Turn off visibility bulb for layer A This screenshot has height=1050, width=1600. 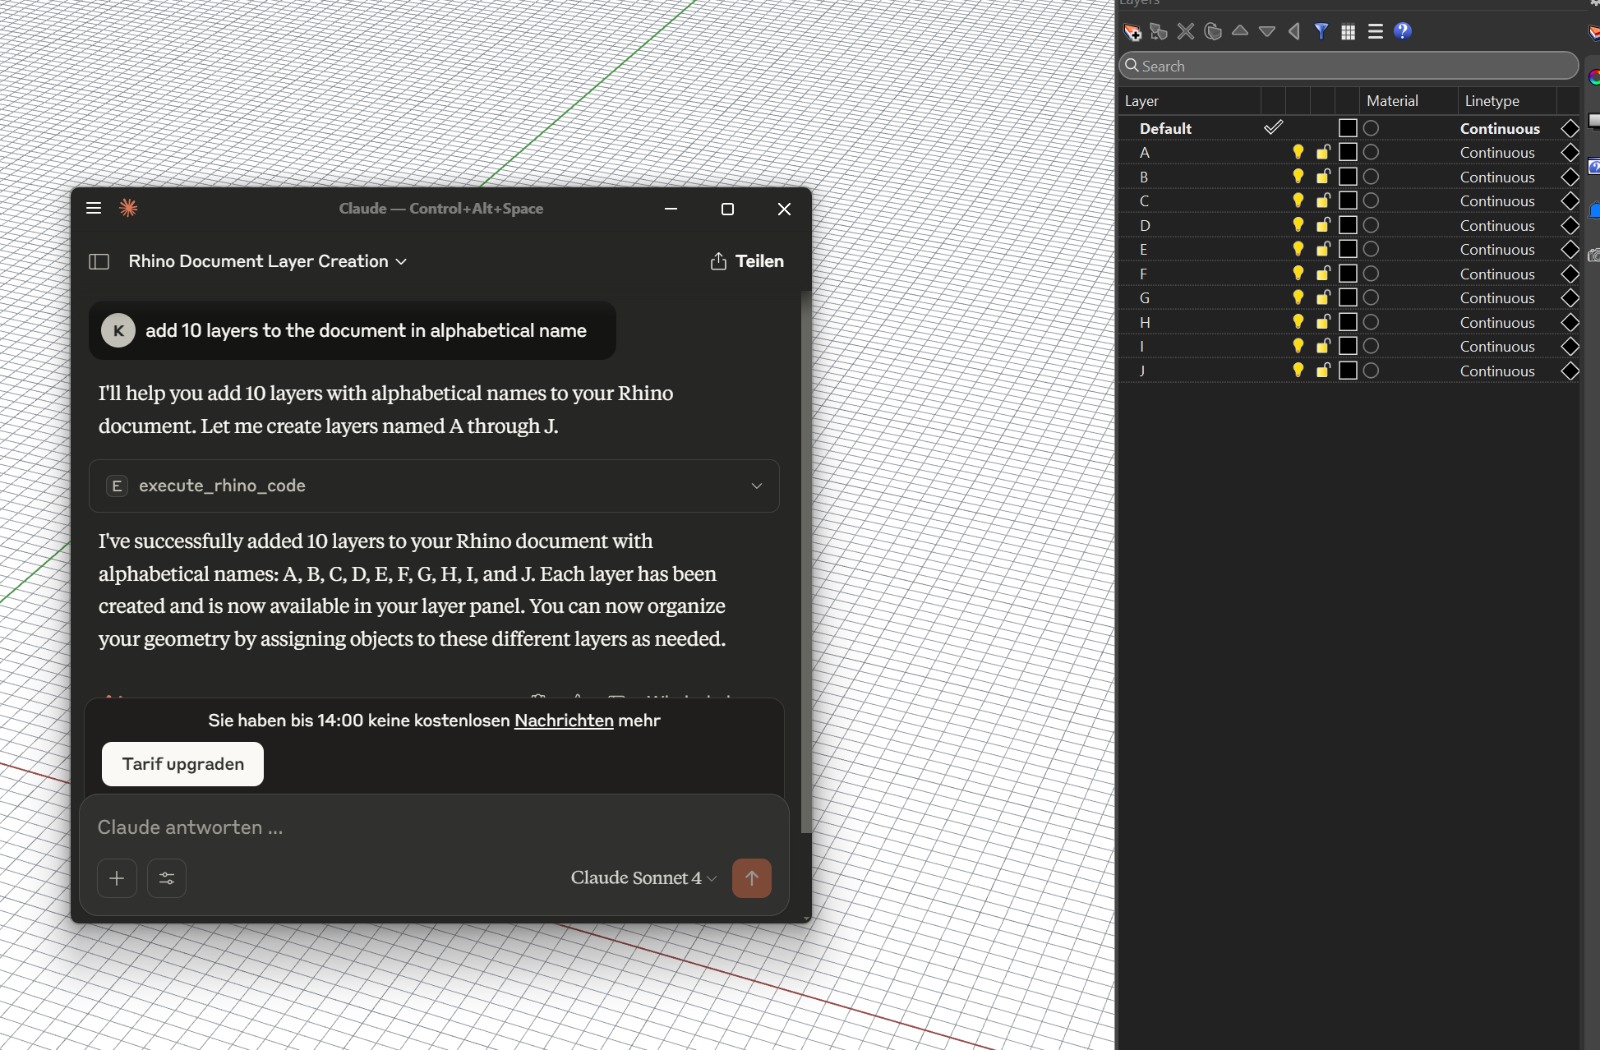point(1298,153)
